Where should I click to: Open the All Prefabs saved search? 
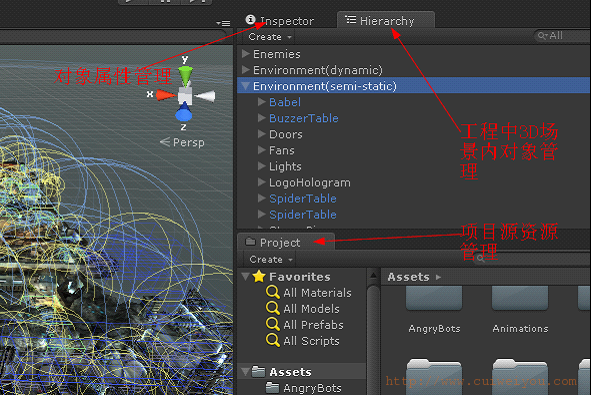click(313, 325)
